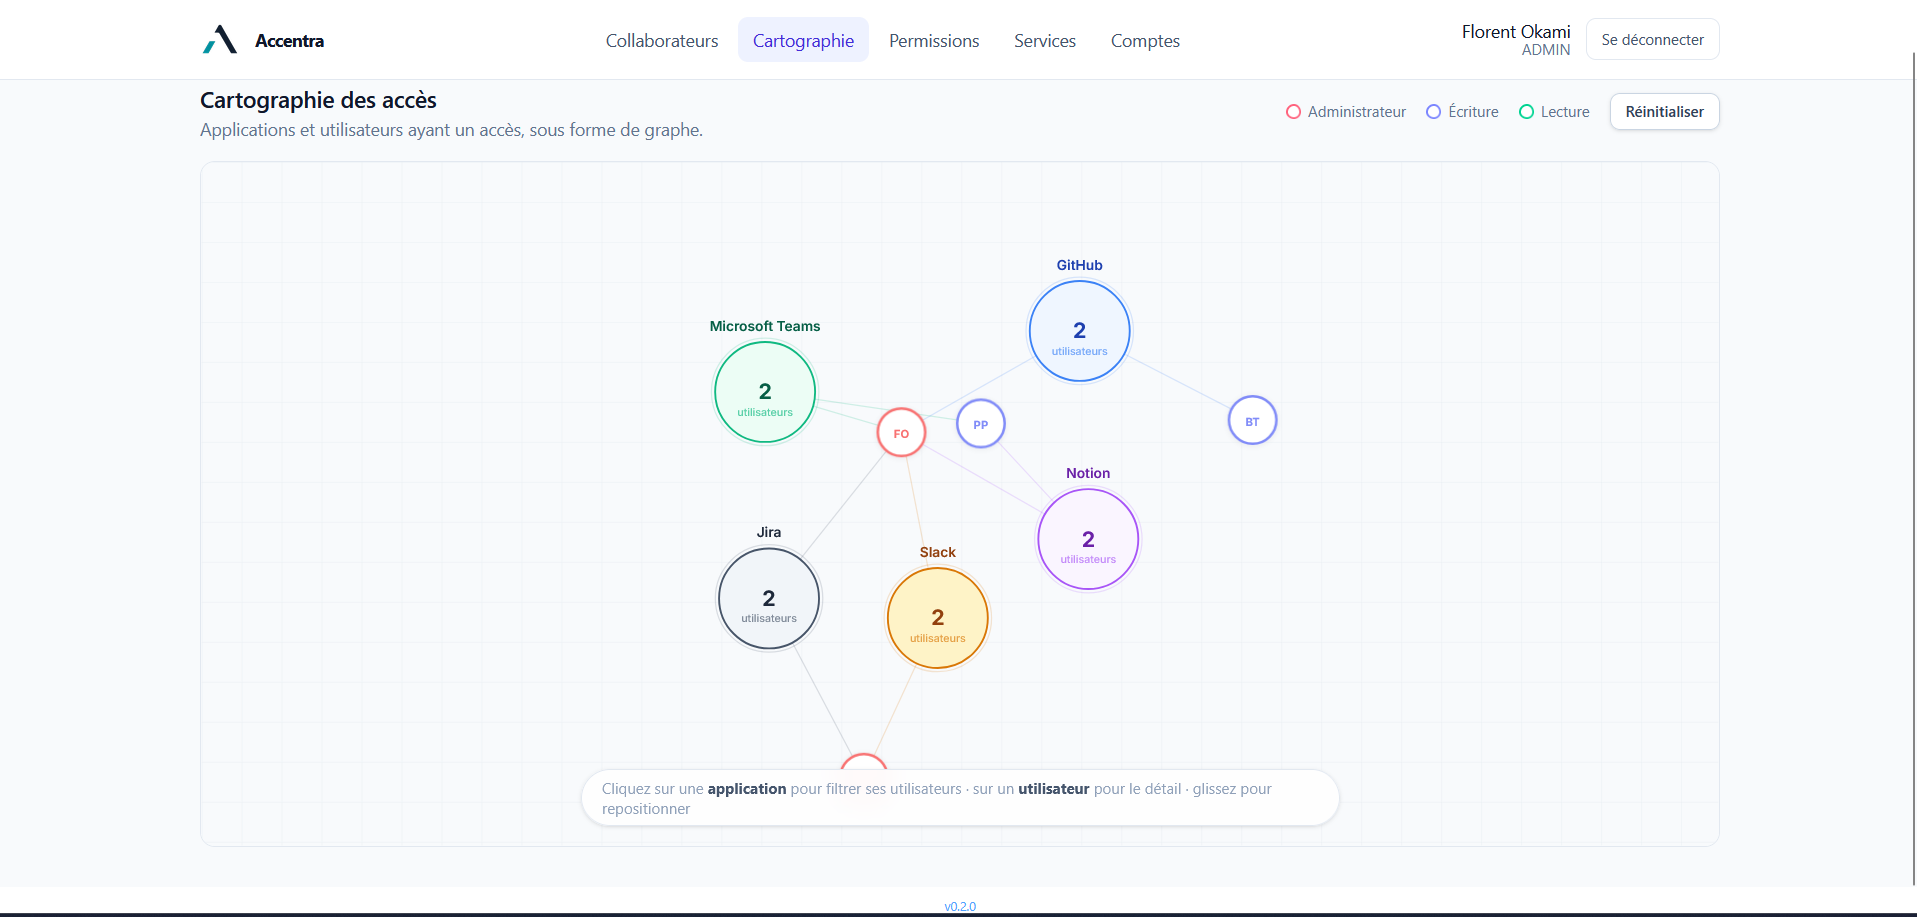Click the Administrateur legend red circle
This screenshot has height=917, width=1917.
(x=1293, y=112)
